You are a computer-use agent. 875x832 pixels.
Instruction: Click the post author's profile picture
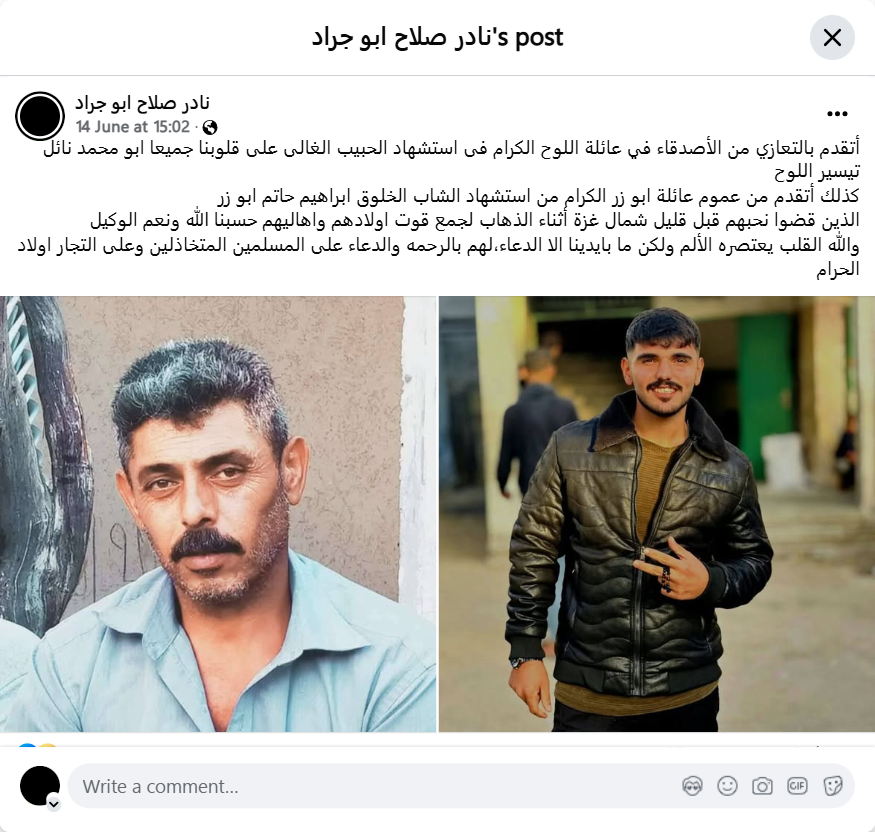[x=40, y=116]
